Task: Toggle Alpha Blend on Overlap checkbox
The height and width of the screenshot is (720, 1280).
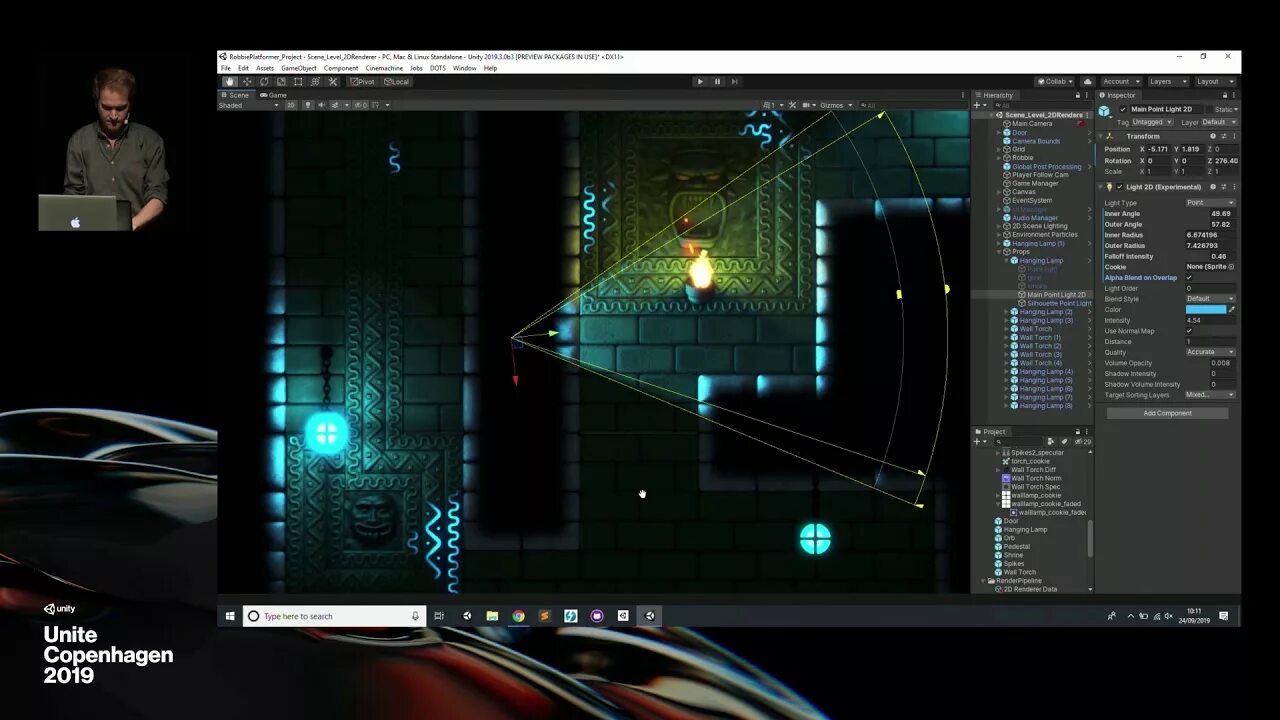Action: pos(1189,278)
